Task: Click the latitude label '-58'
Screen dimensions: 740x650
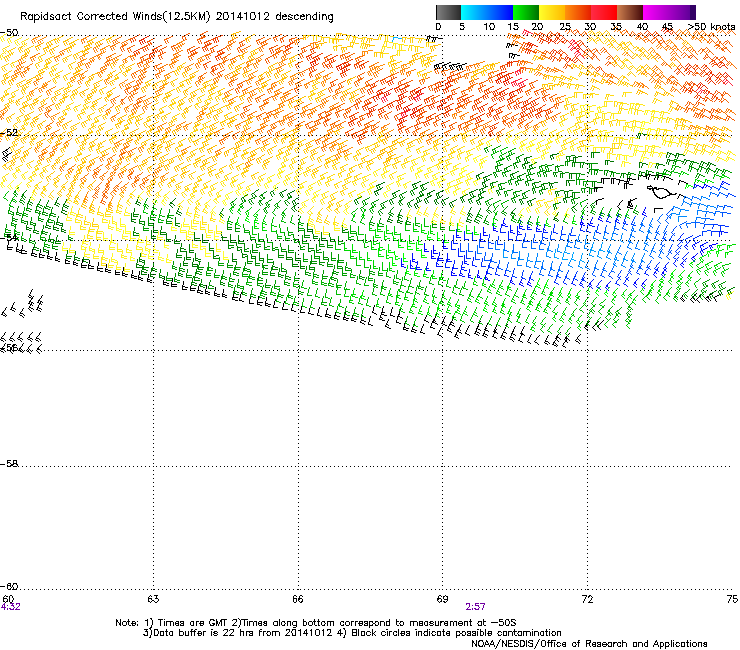Action: pyautogui.click(x=9, y=464)
